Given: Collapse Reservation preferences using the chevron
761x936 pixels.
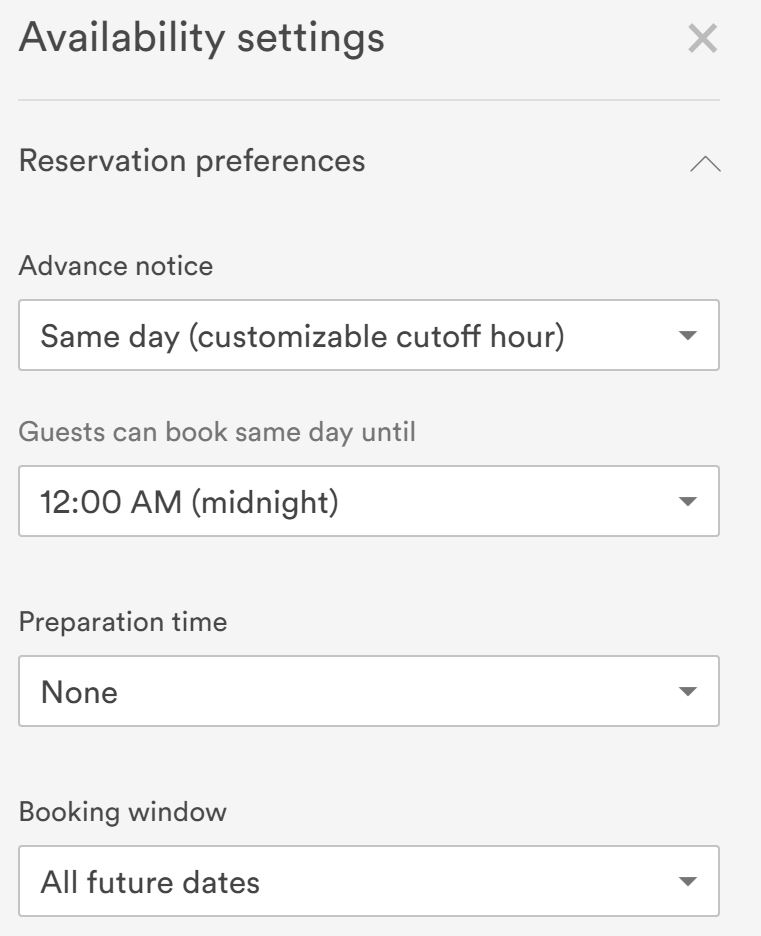Looking at the screenshot, I should point(705,164).
